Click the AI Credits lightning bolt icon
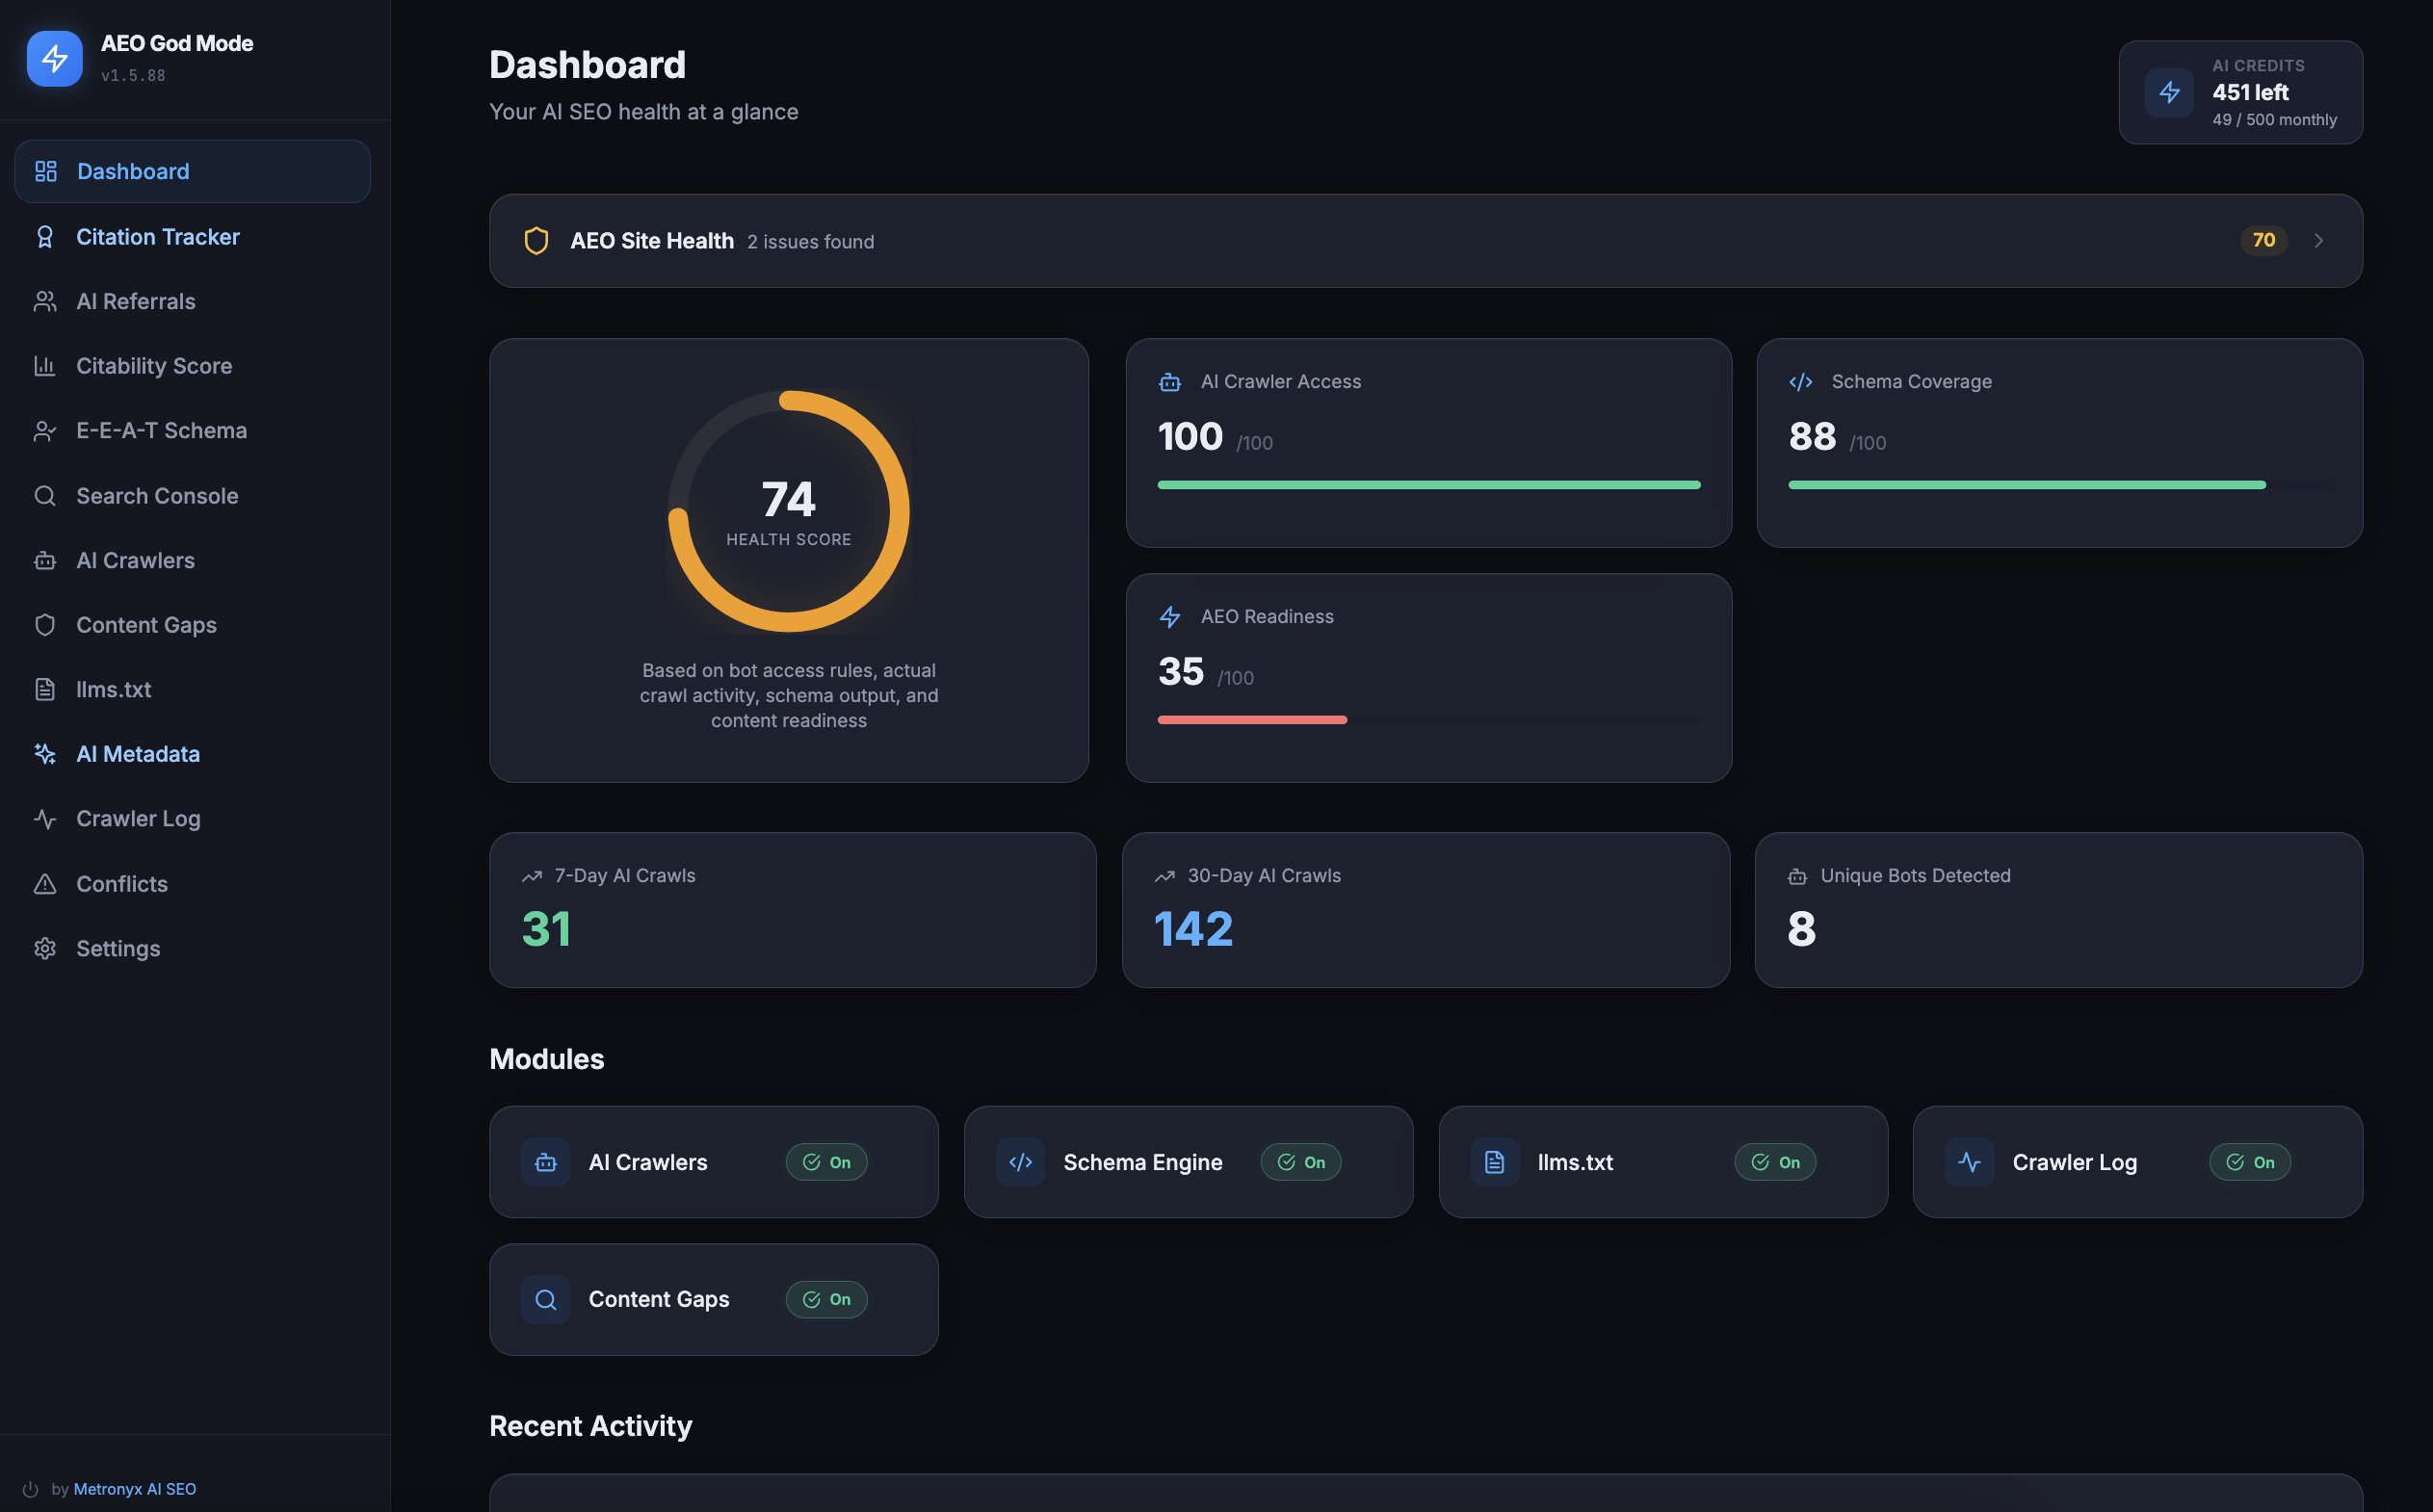 [x=2169, y=93]
